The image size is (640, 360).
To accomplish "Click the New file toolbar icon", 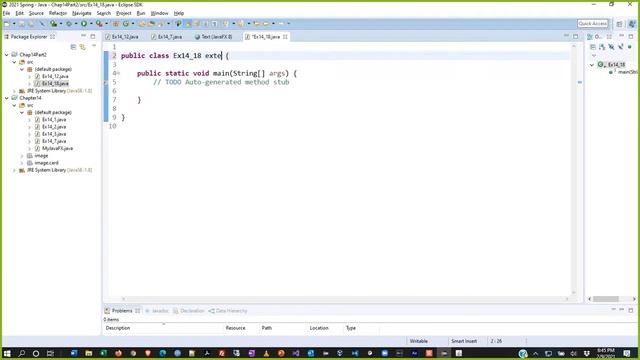I will (x=7, y=24).
